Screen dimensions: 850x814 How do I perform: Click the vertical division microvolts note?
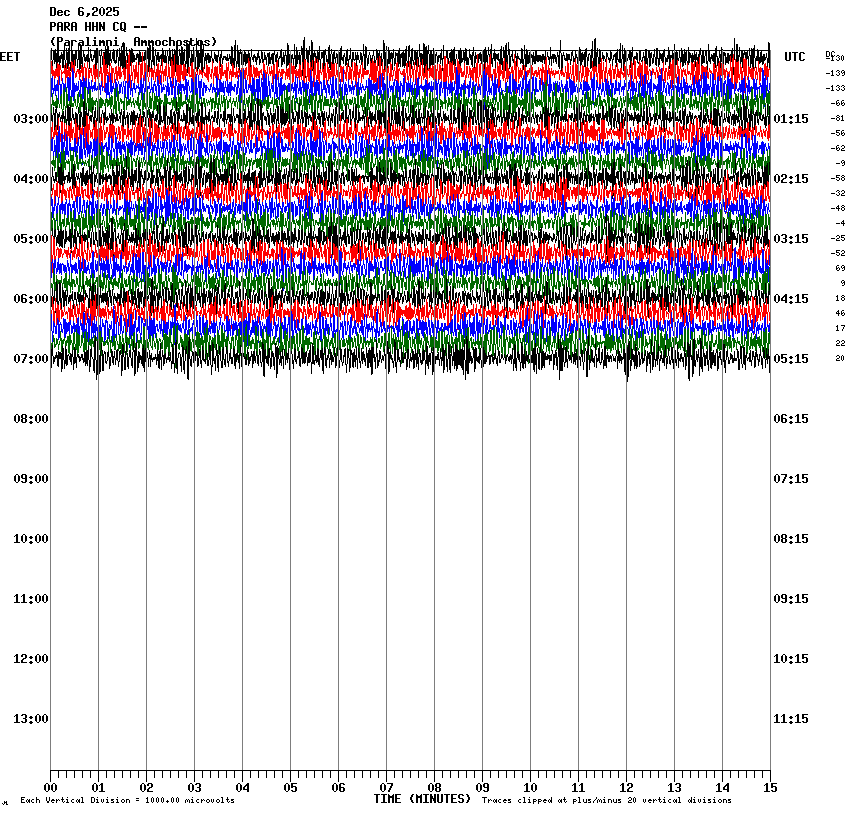click(127, 801)
